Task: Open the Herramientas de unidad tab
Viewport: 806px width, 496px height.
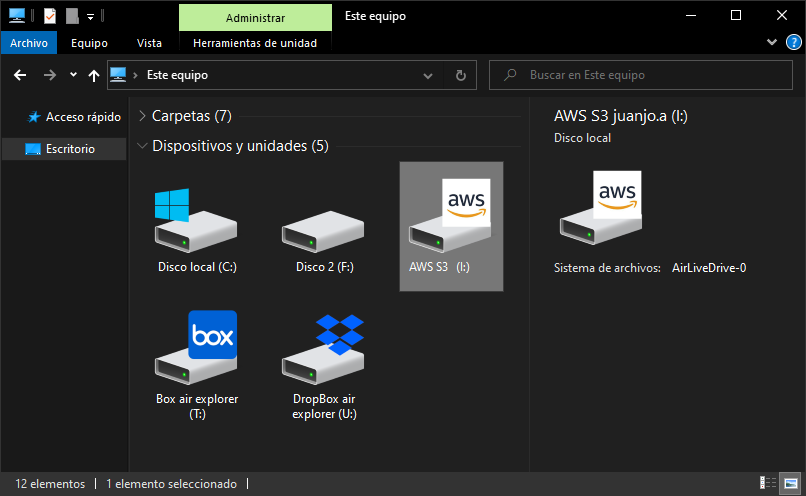Action: coord(255,43)
